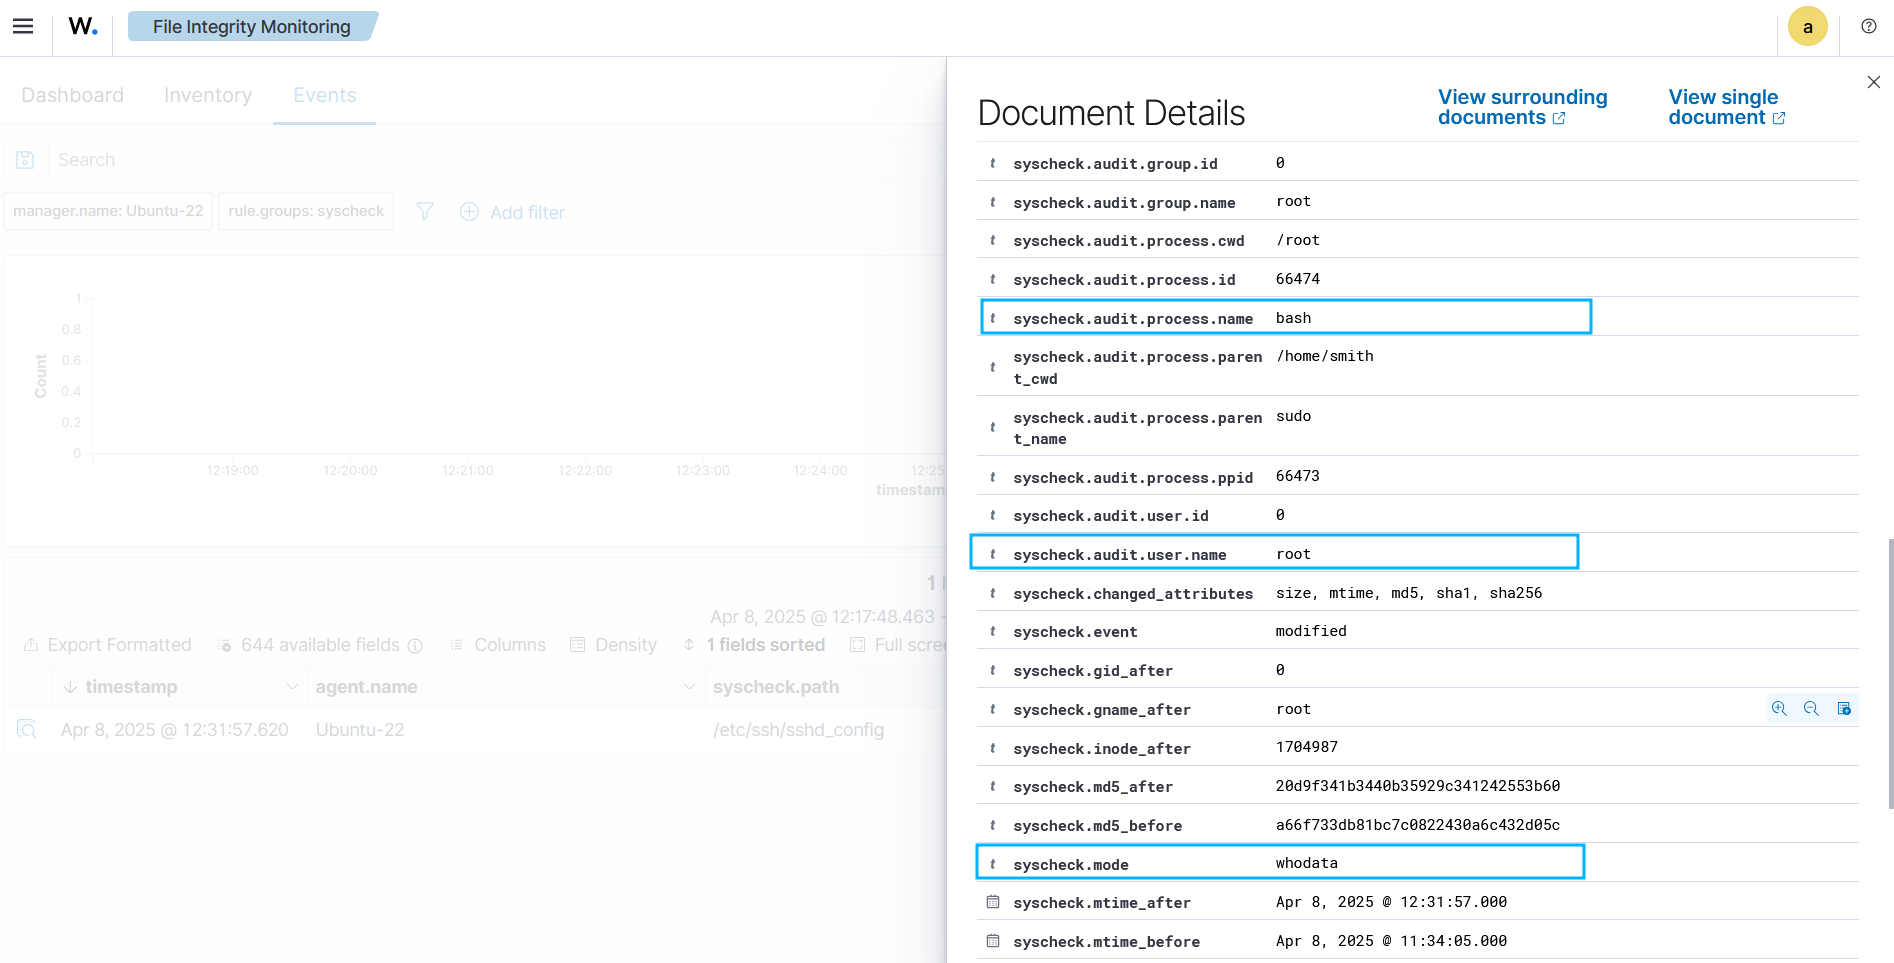Open the user avatar menu

[x=1807, y=27]
